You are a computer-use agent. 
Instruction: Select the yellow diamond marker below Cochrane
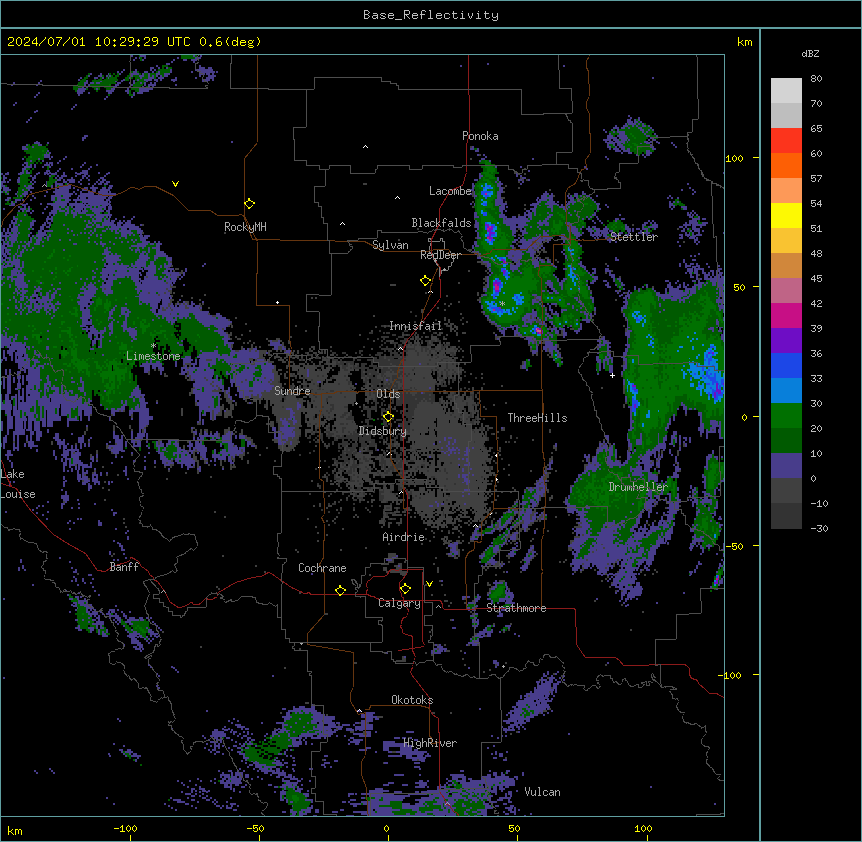coord(340,590)
